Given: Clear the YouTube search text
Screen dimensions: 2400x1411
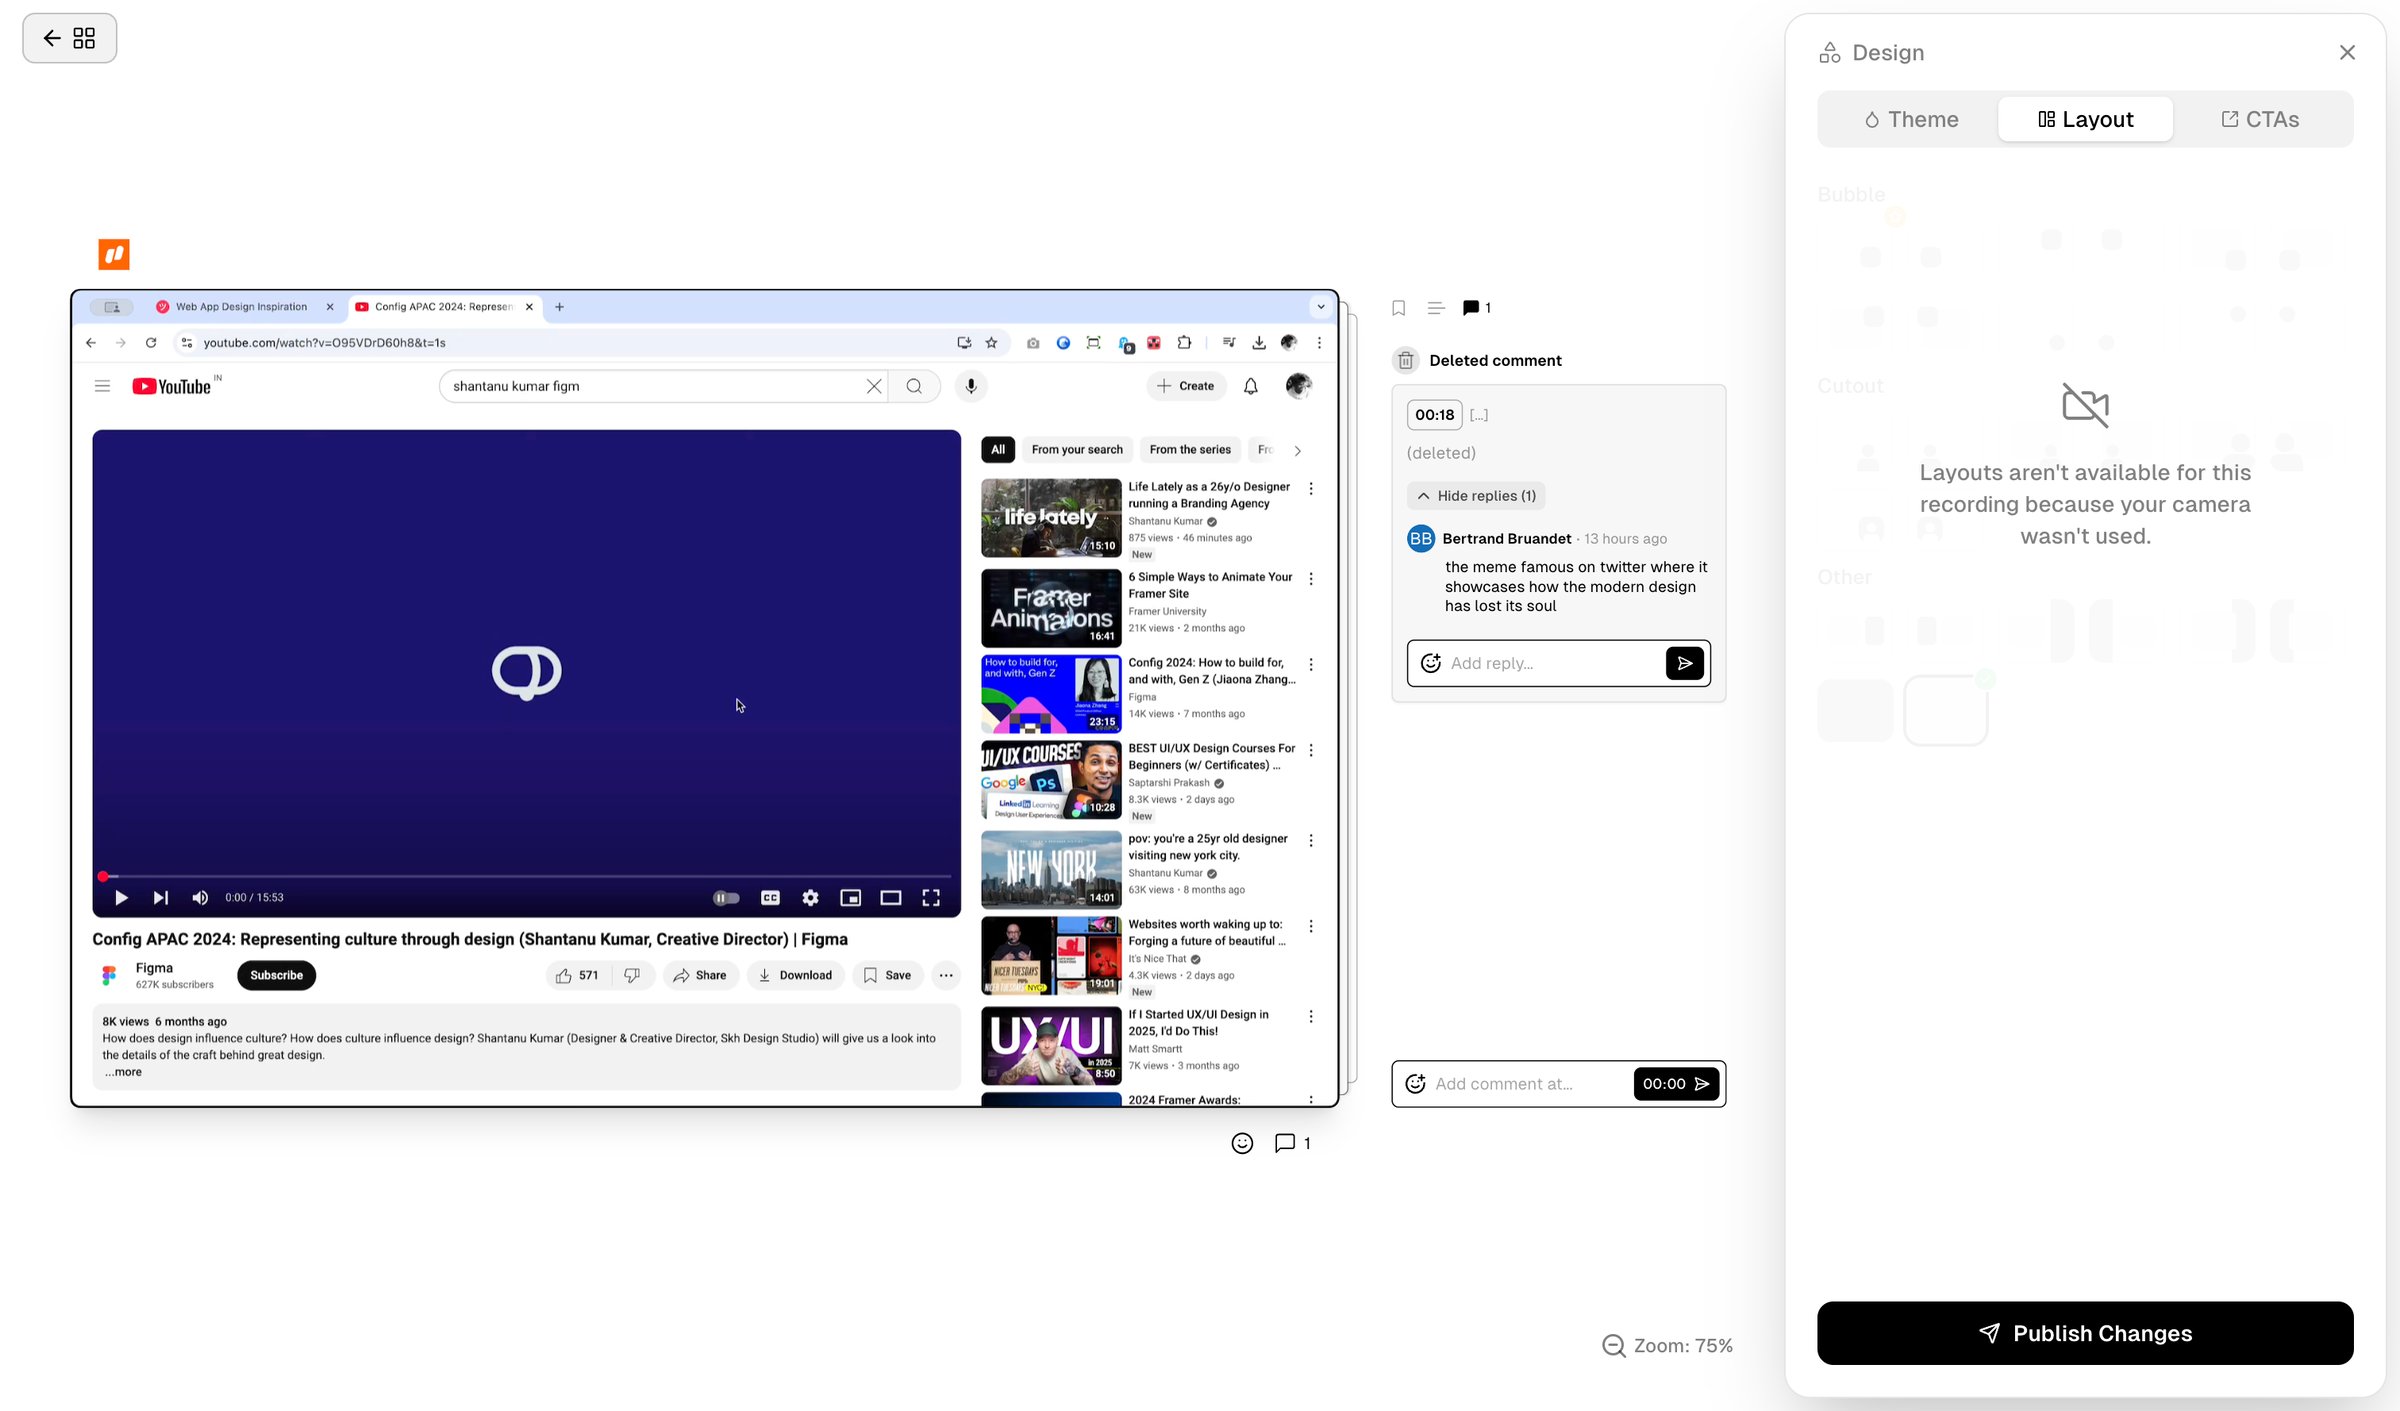Looking at the screenshot, I should coord(874,386).
